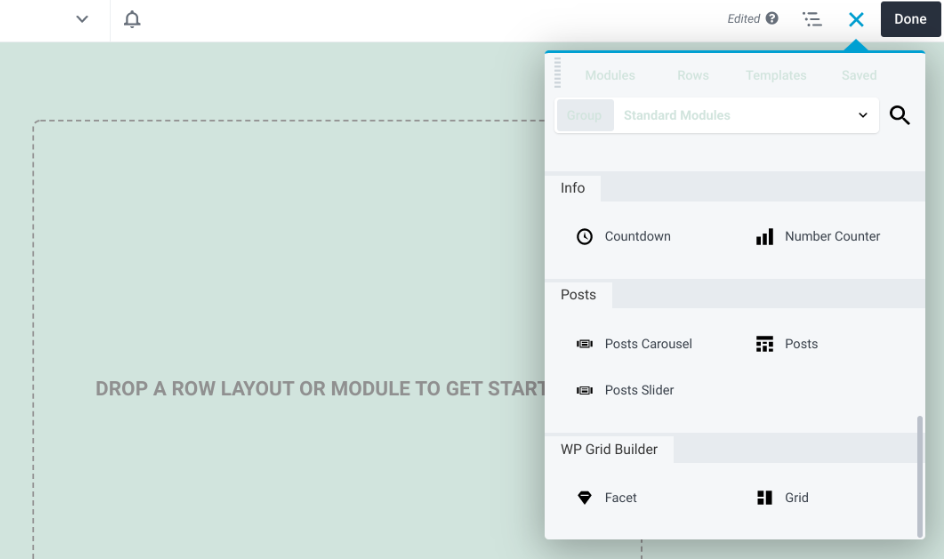
Task: Select the Facet module label
Action: [621, 498]
